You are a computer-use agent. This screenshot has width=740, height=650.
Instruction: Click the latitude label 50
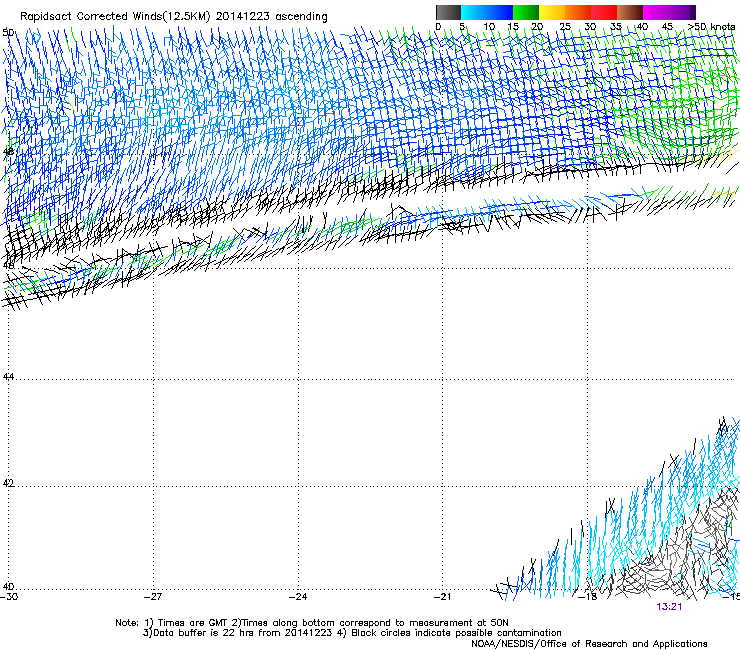(8, 32)
